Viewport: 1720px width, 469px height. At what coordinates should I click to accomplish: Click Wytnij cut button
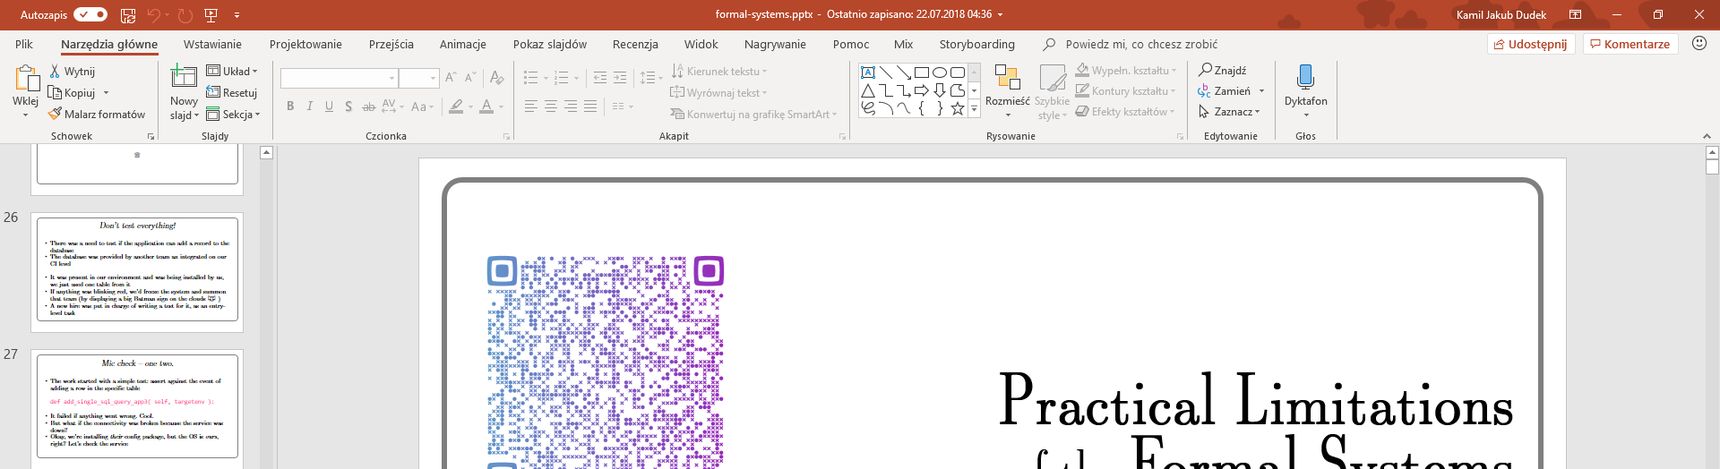pyautogui.click(x=72, y=71)
